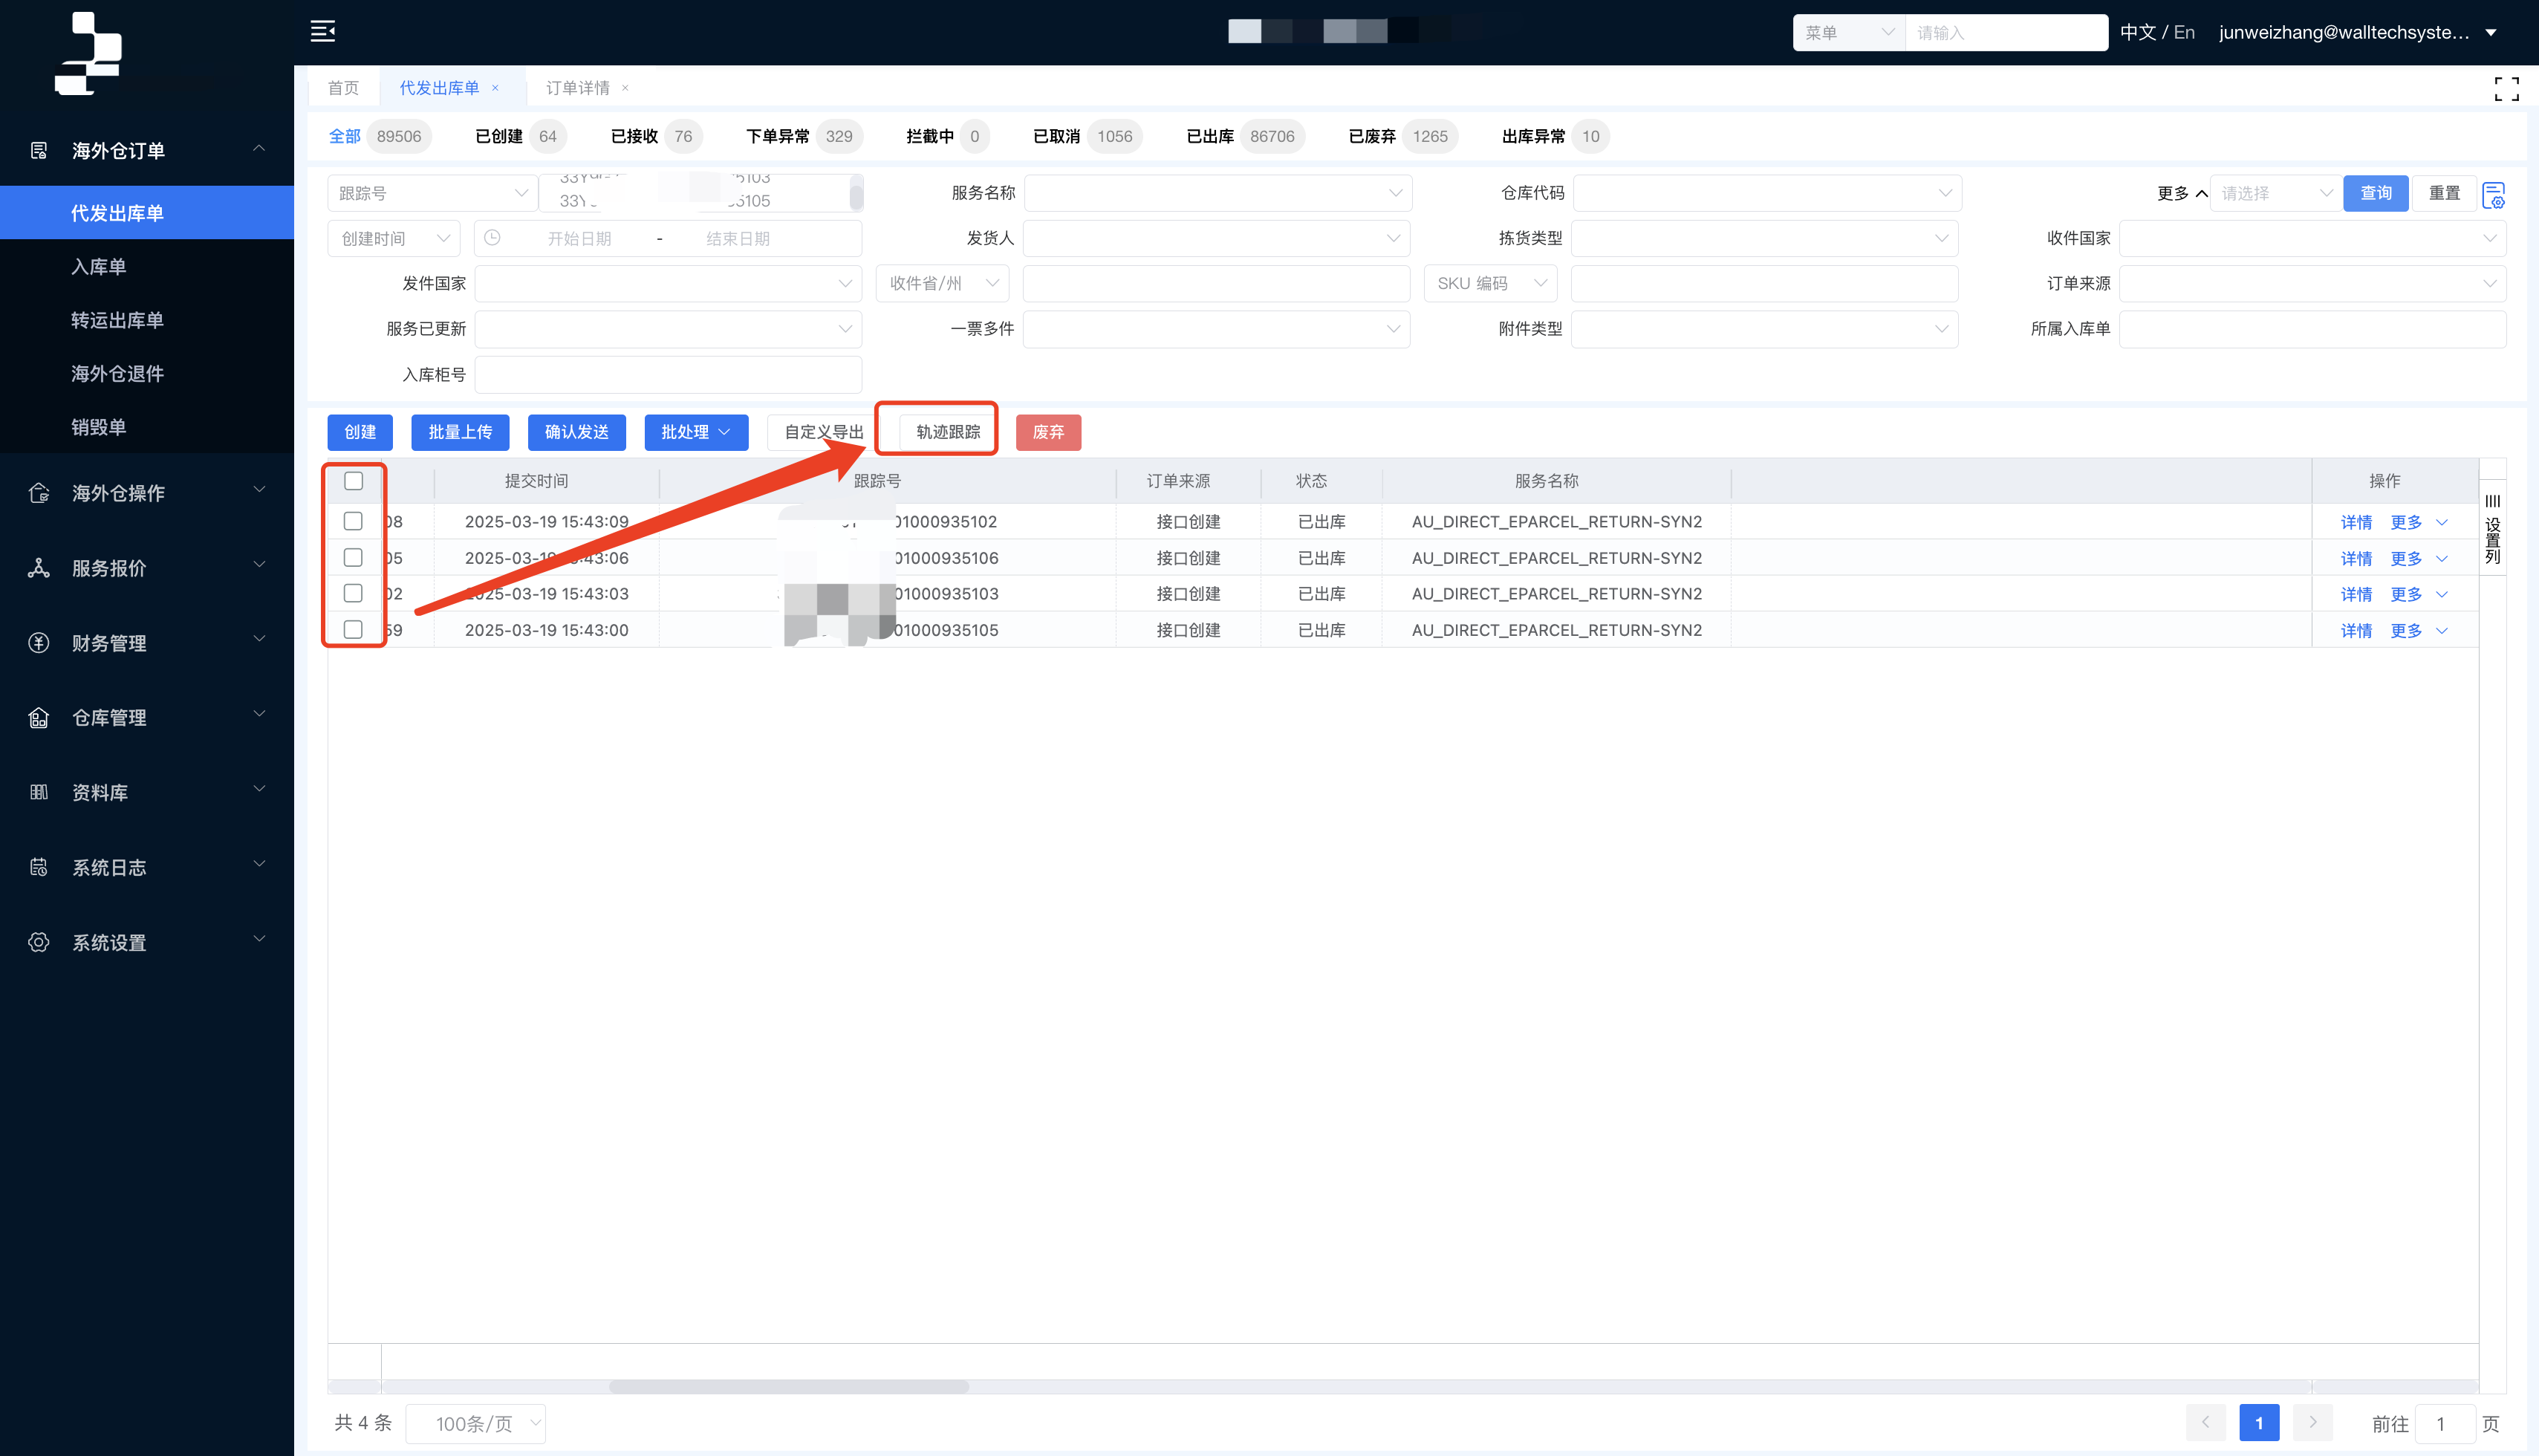
Task: Click the clock icon in date range field
Action: coord(492,238)
